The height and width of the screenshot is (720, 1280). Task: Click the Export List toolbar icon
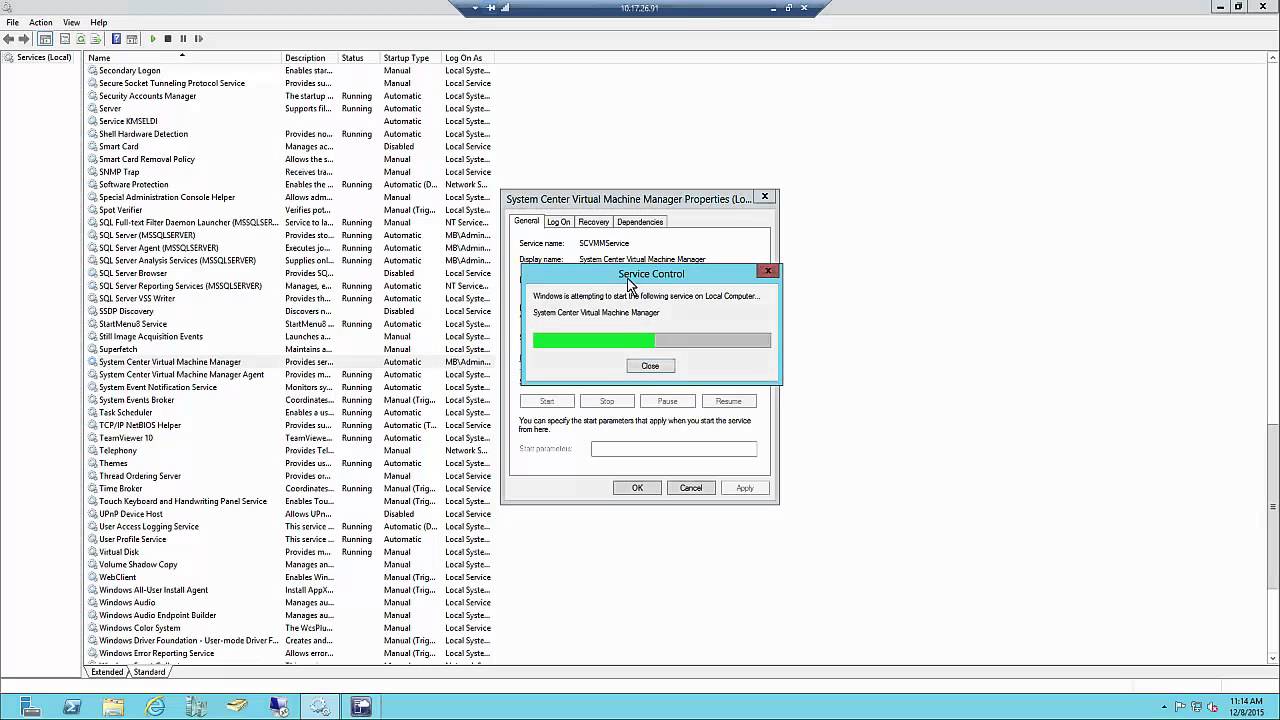click(96, 39)
